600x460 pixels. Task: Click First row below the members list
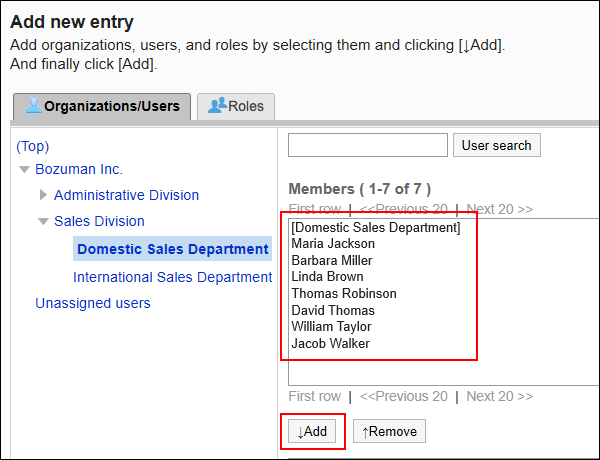pos(315,396)
